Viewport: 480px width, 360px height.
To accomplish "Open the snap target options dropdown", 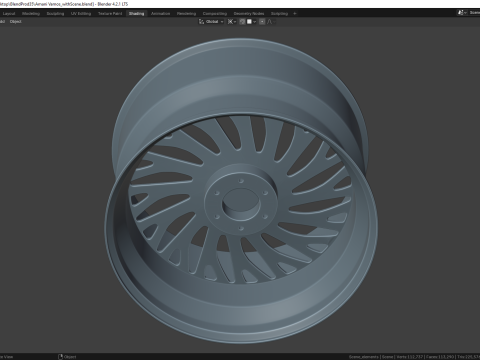I will click(x=251, y=21).
